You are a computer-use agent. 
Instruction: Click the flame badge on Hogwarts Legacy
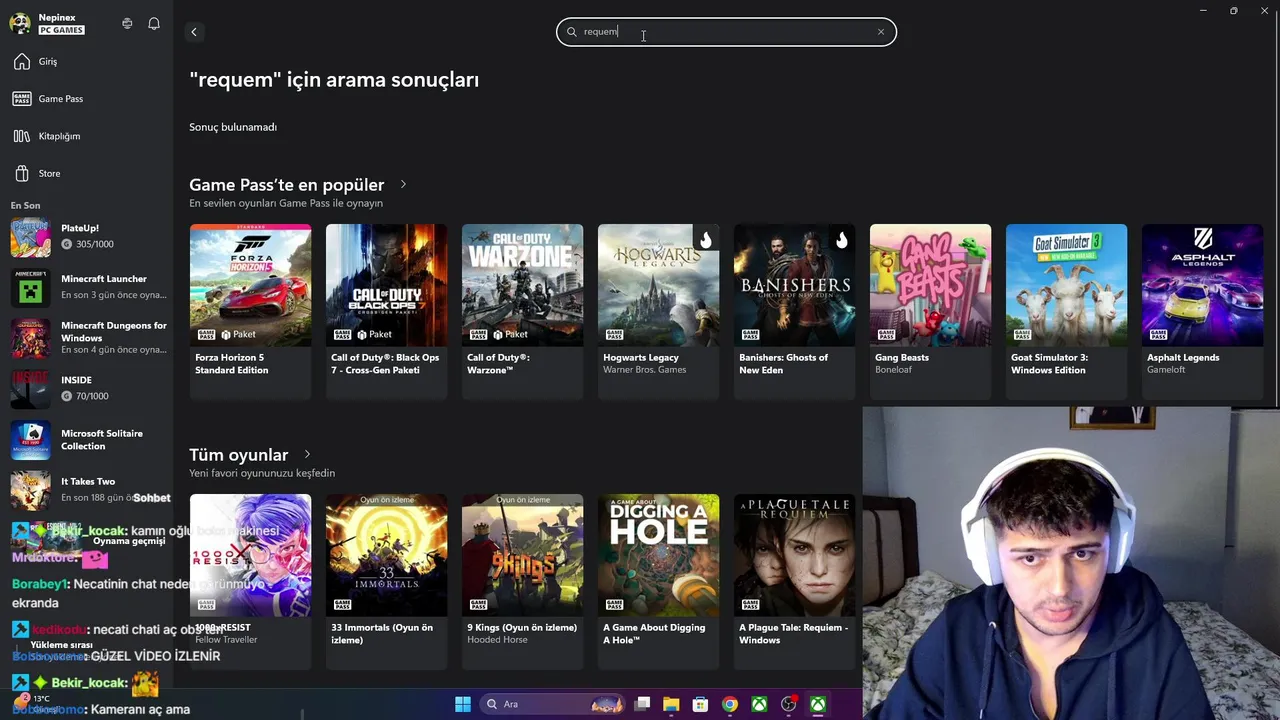tap(706, 239)
